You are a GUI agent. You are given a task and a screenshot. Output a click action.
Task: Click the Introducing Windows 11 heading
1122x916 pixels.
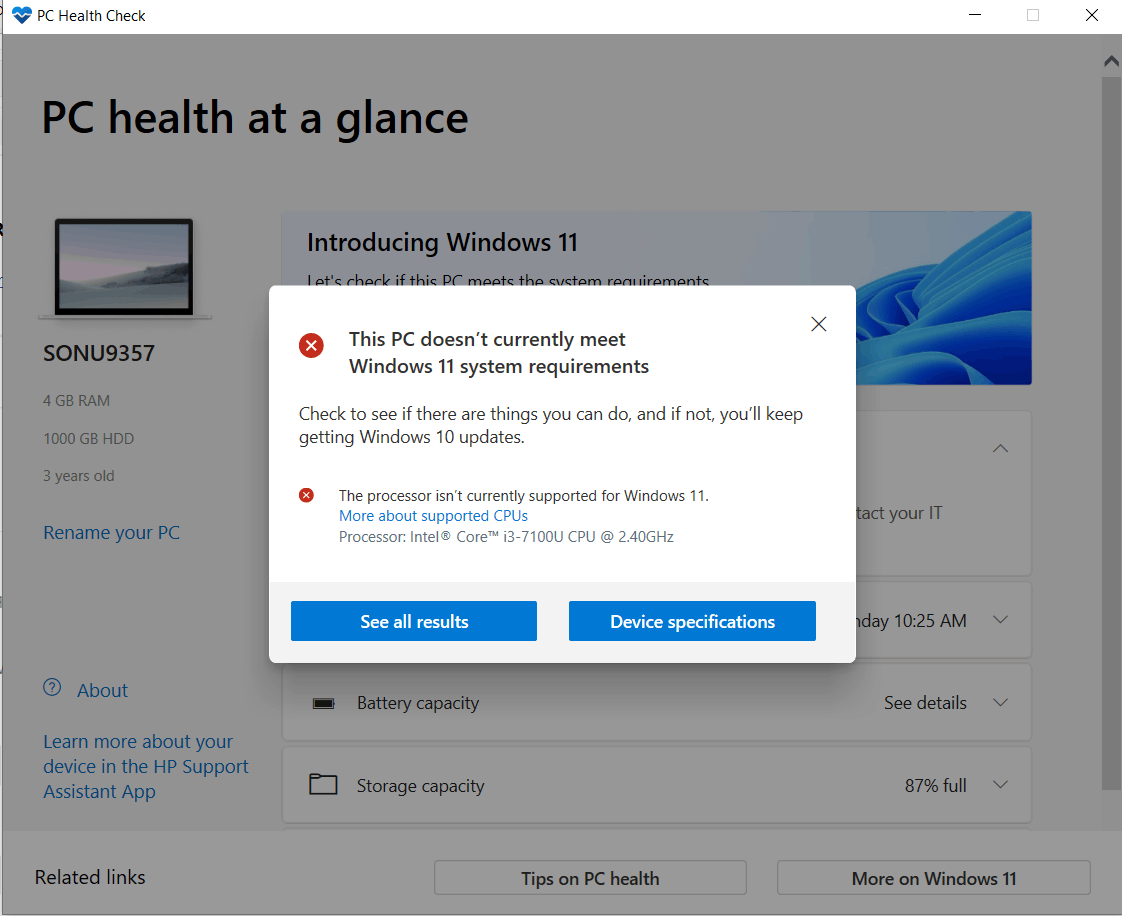[442, 243]
